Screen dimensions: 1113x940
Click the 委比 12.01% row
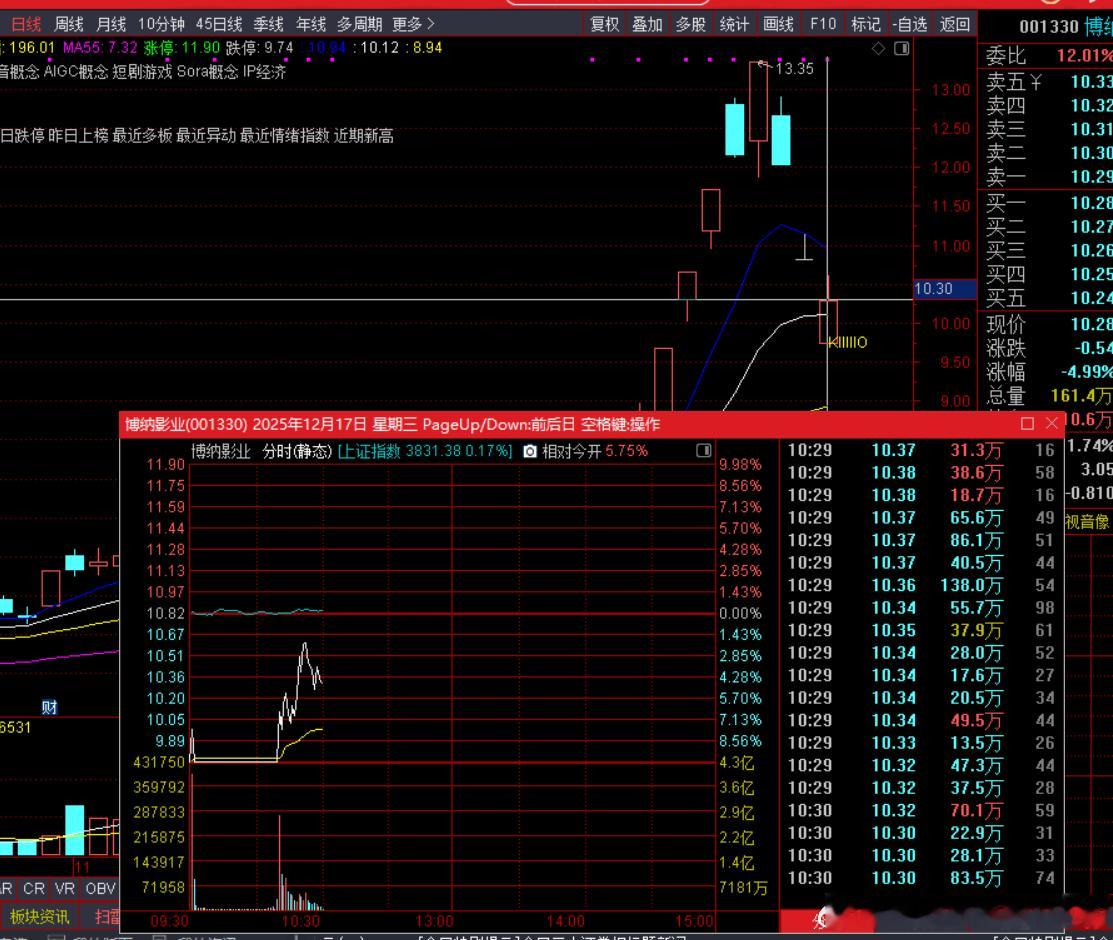1049,55
